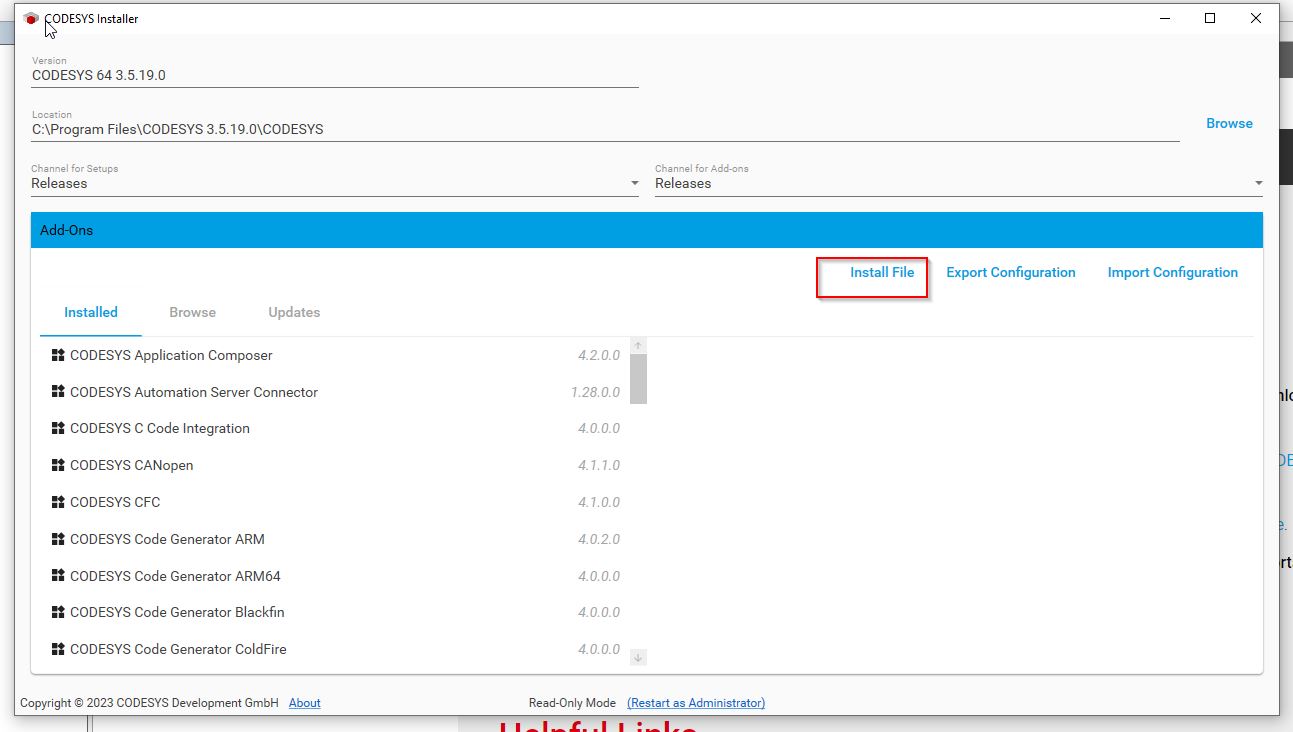Select CODESYS C Code Integration row
The height and width of the screenshot is (732, 1293).
[335, 428]
